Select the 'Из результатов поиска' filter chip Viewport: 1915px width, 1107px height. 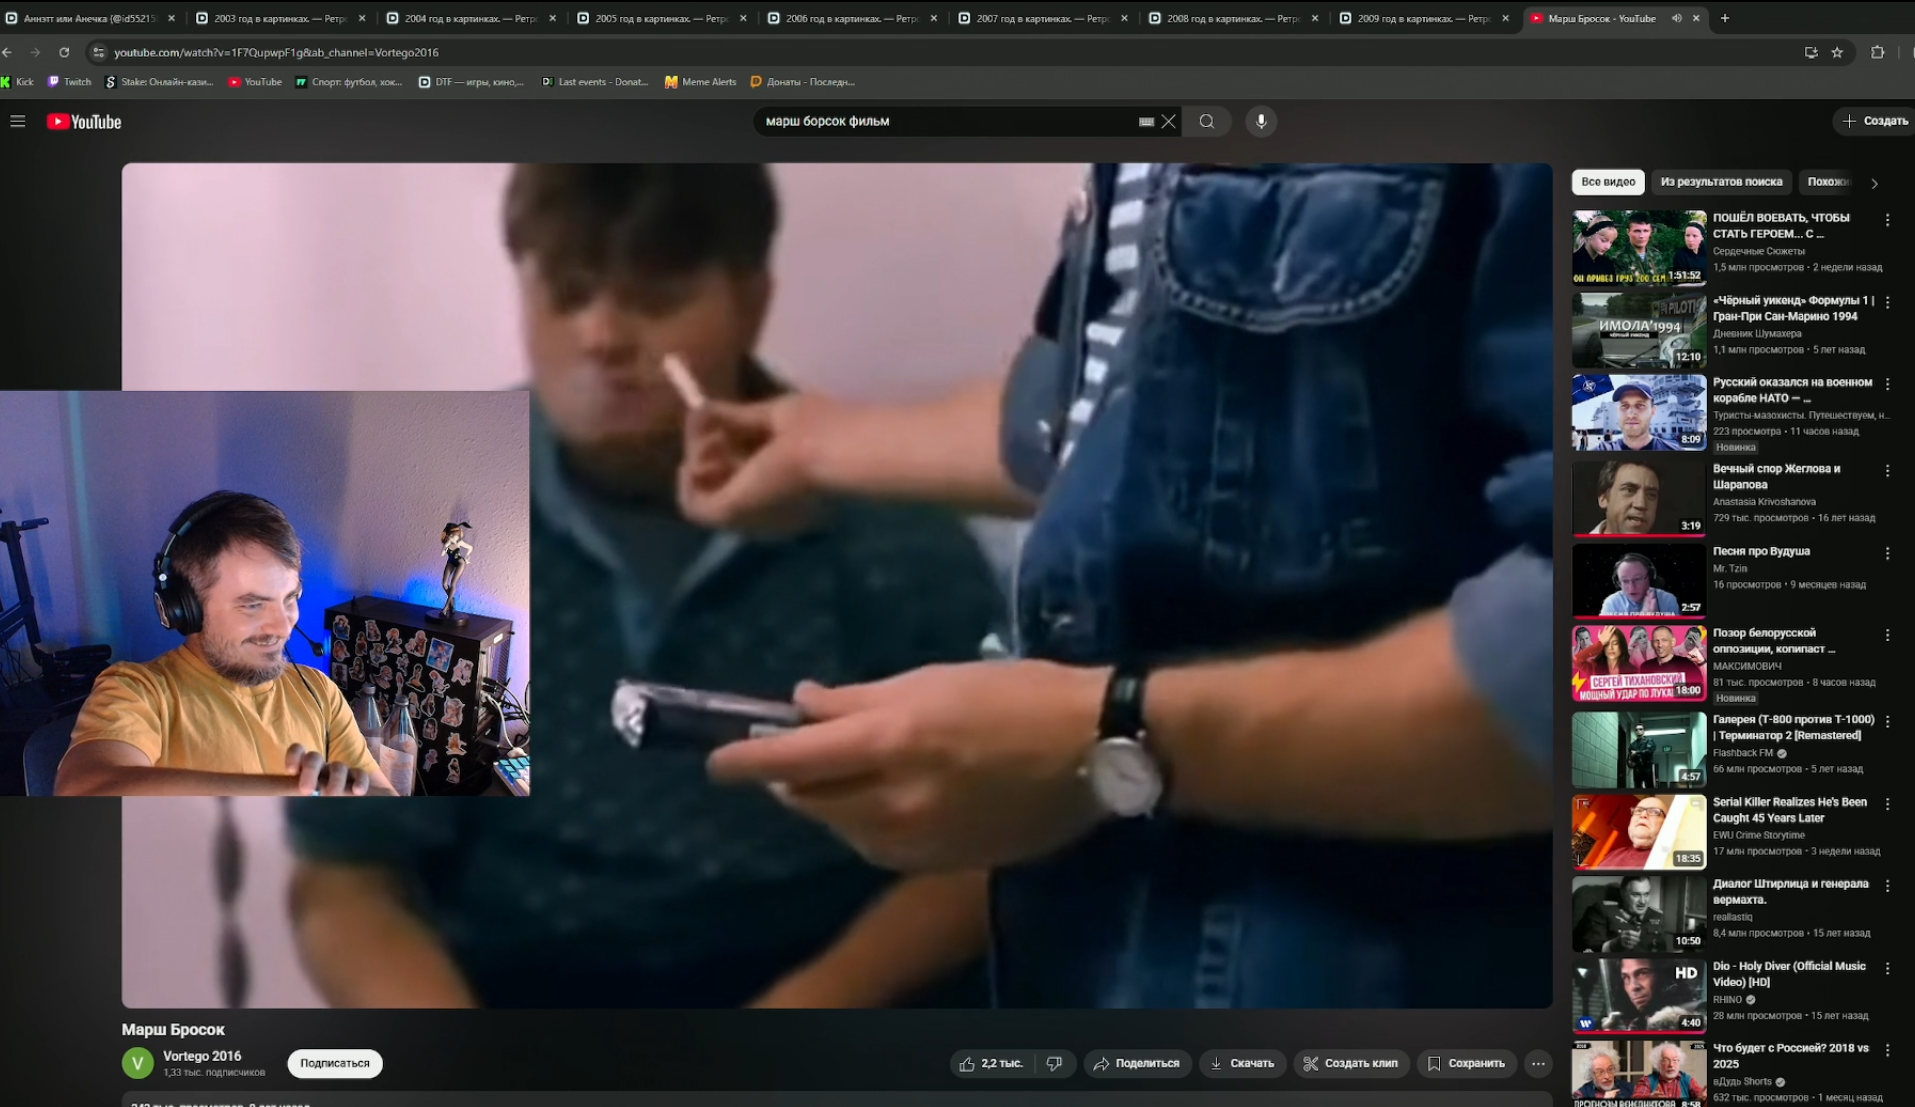click(1721, 182)
